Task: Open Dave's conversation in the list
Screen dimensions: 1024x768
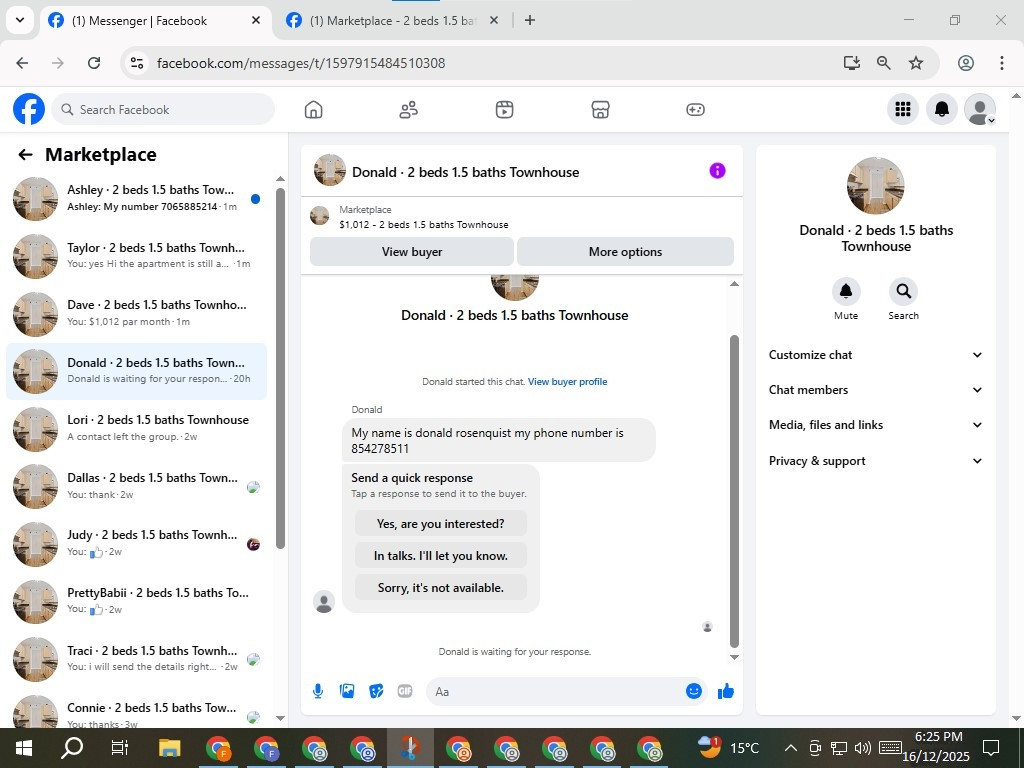Action: pyautogui.click(x=136, y=313)
